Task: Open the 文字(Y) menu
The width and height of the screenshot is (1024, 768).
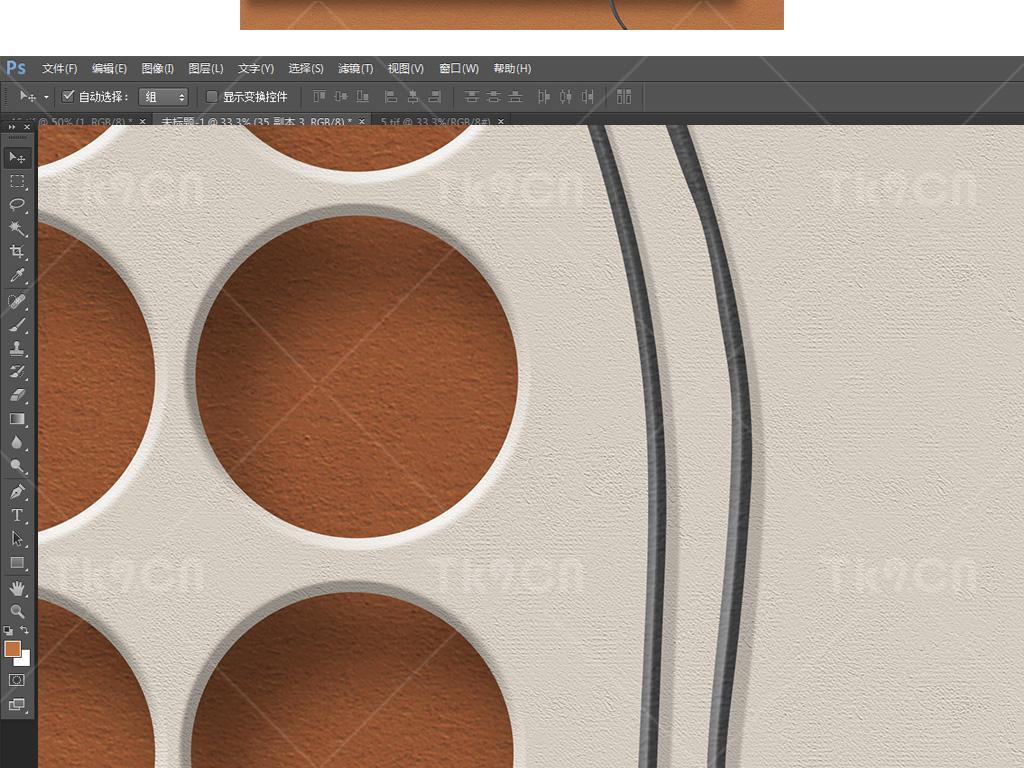Action: [255, 69]
